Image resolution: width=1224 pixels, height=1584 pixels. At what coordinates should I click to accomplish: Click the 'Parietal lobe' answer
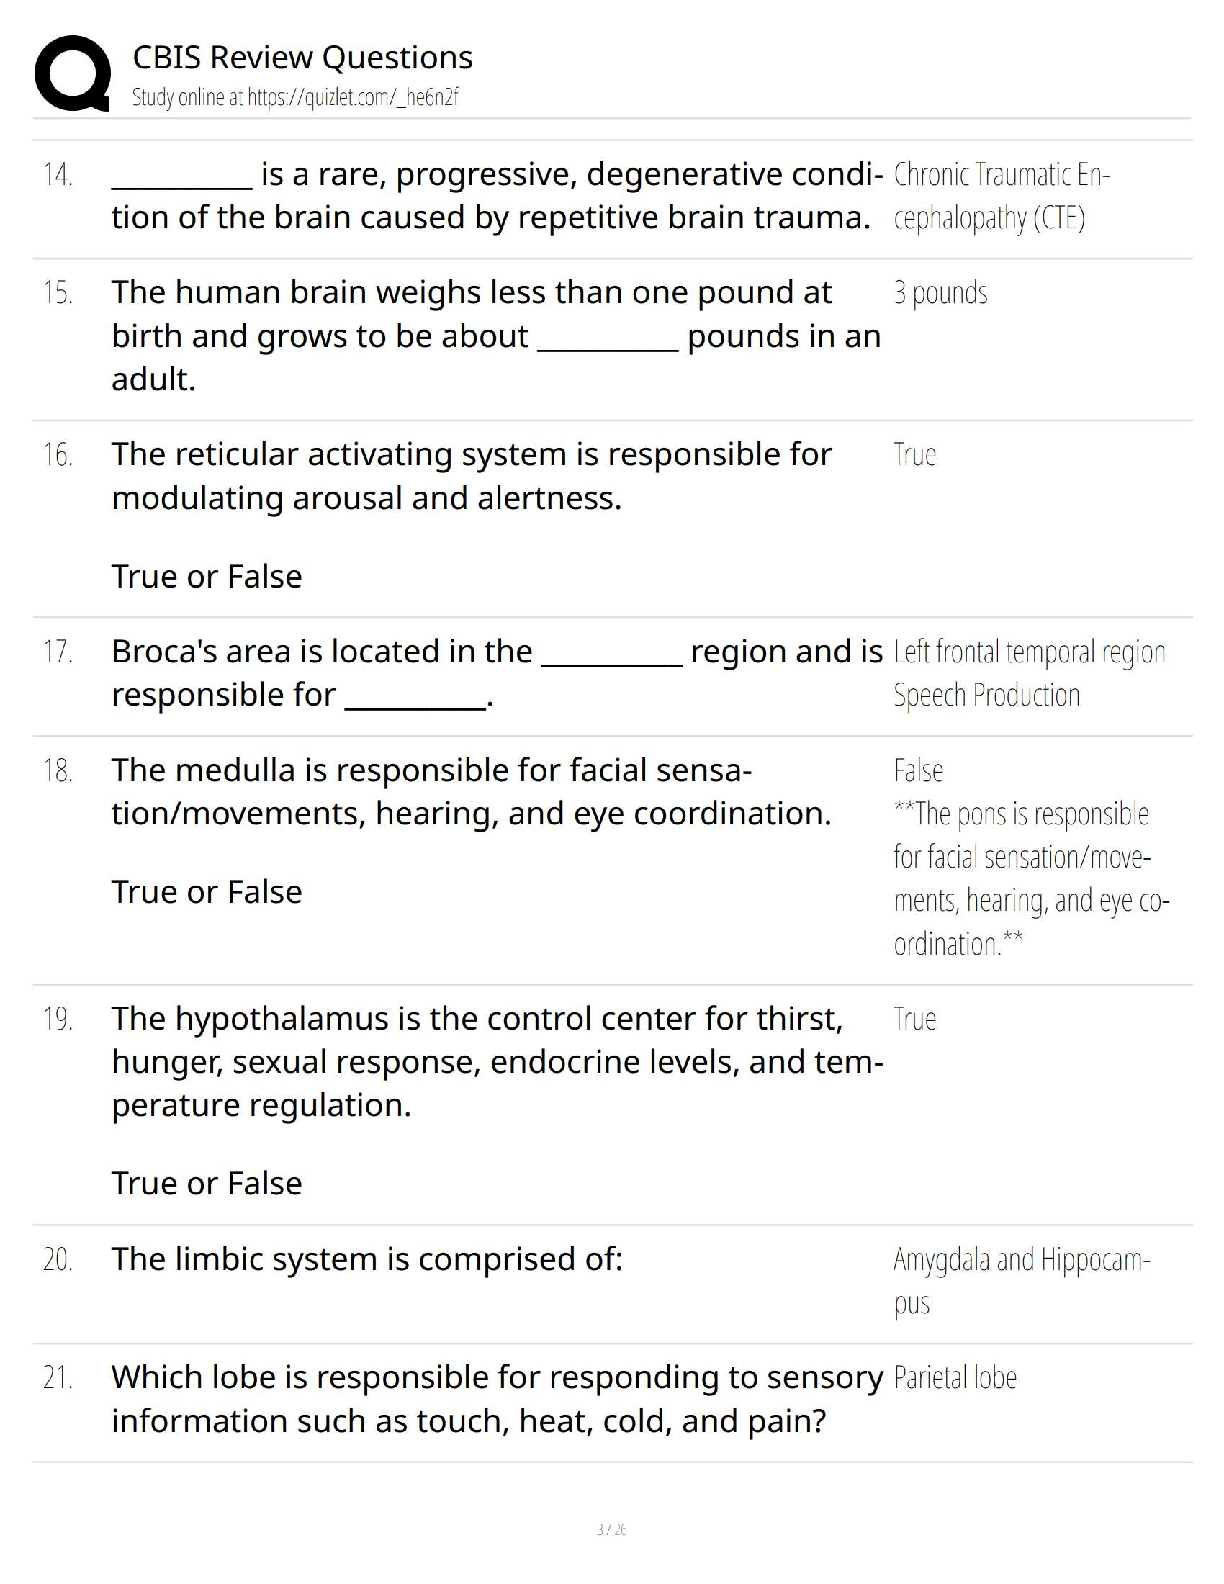[955, 1378]
